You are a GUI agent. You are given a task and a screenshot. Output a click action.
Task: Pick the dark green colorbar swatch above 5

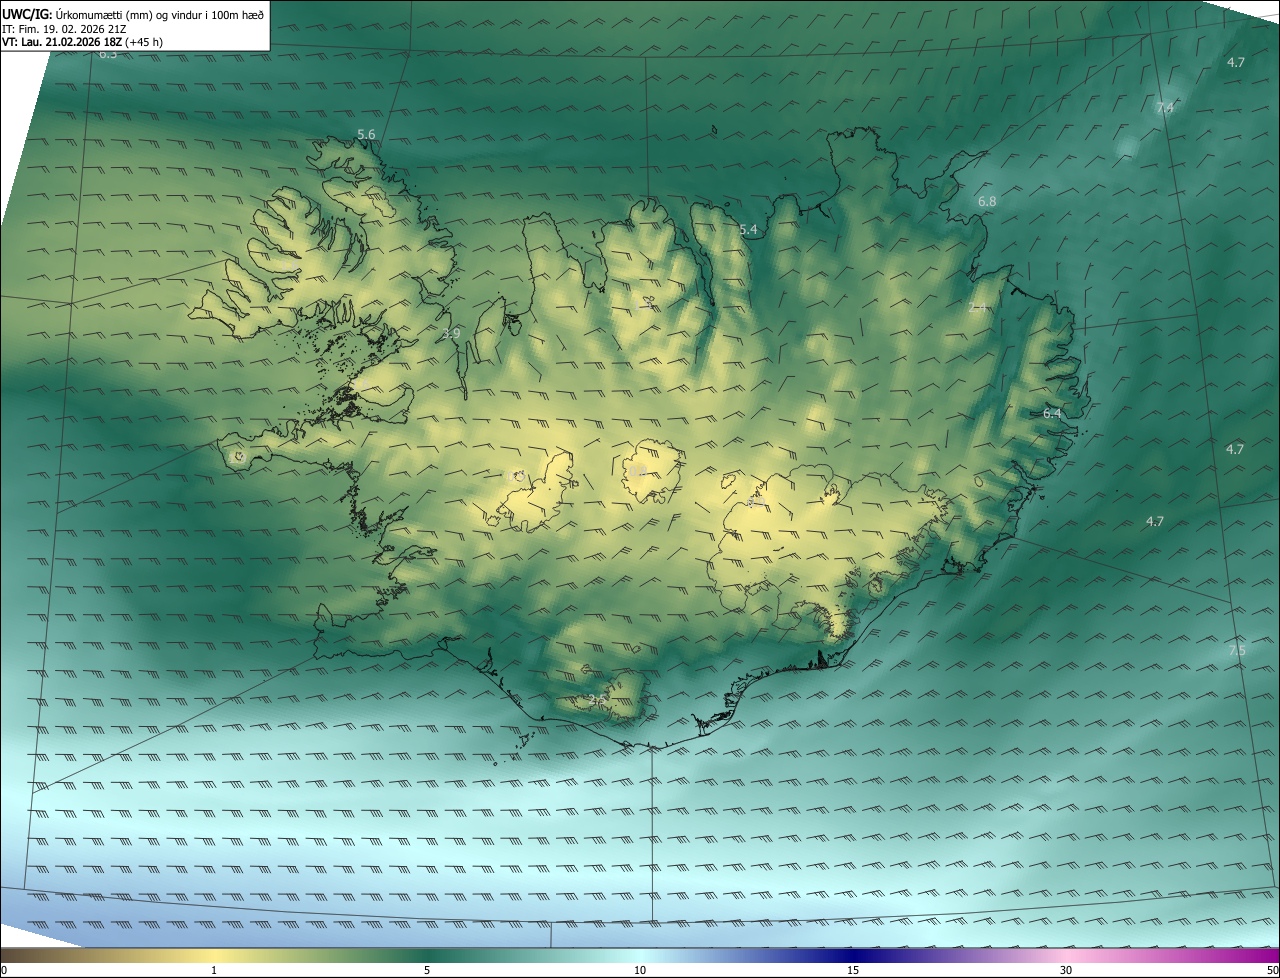click(427, 955)
